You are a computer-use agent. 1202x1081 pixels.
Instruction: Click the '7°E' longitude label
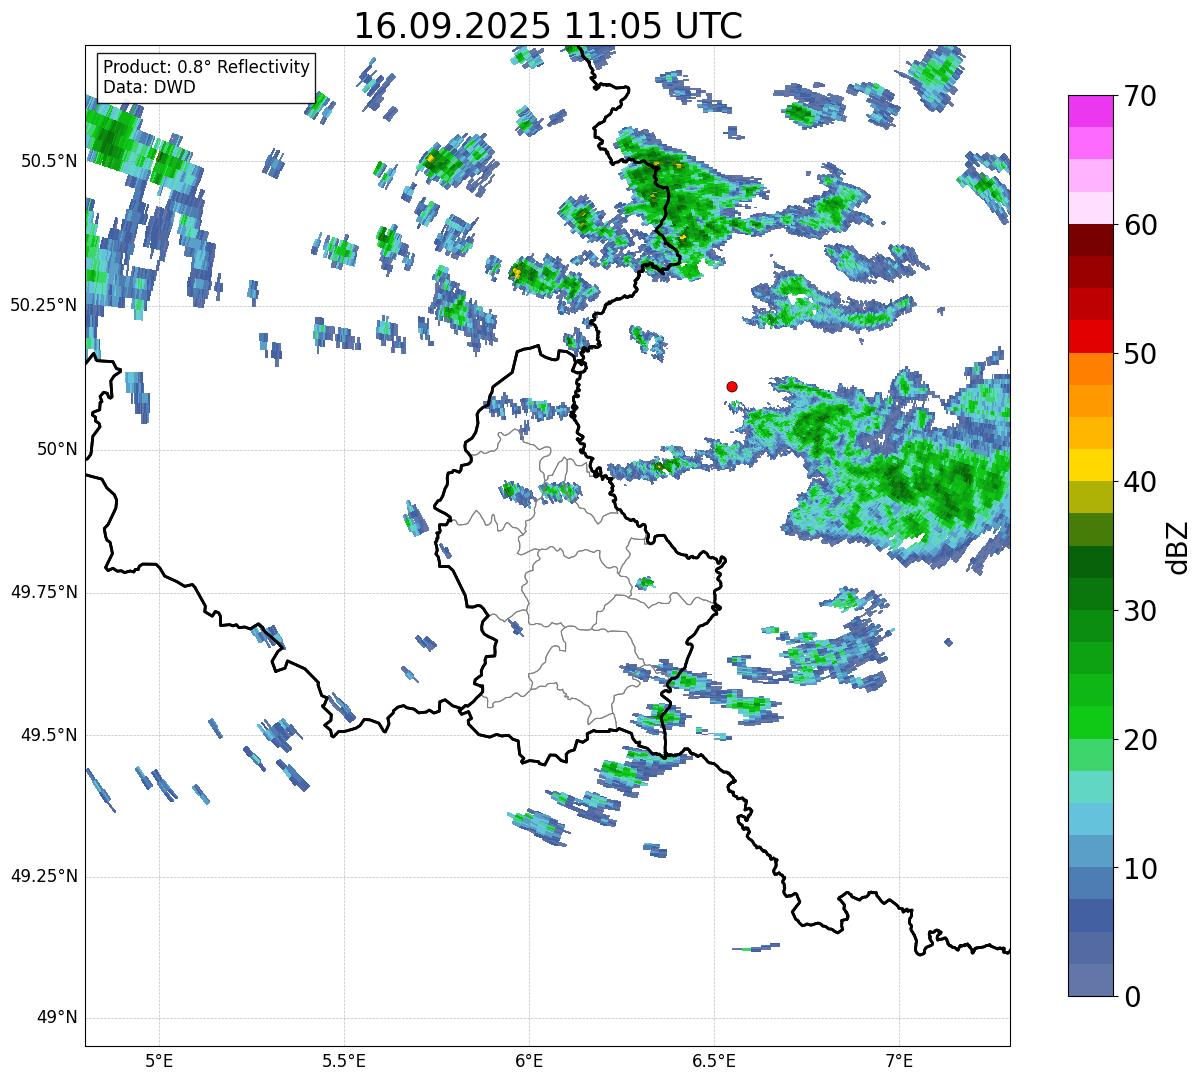point(899,1061)
